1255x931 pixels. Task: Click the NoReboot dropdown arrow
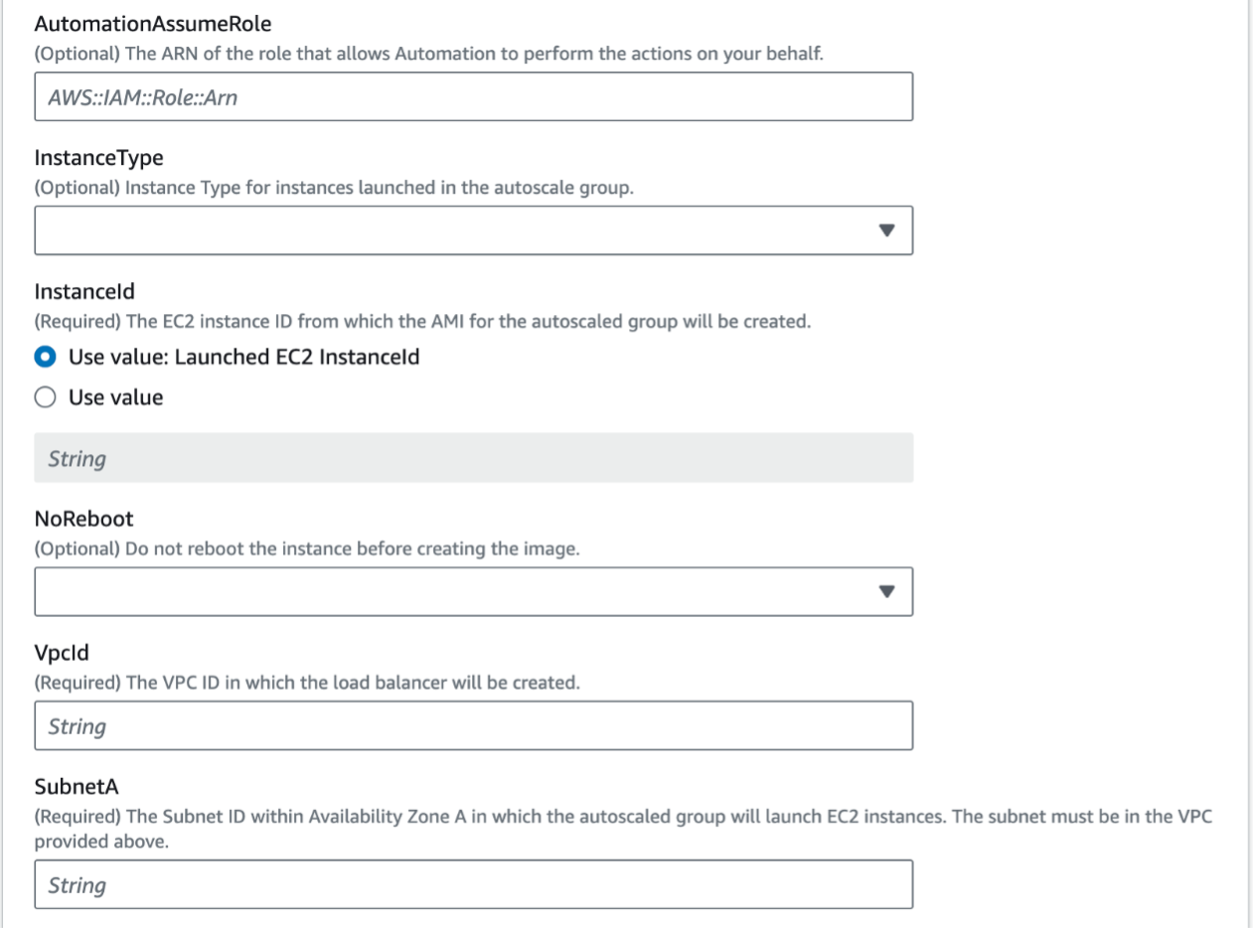[x=885, y=591]
